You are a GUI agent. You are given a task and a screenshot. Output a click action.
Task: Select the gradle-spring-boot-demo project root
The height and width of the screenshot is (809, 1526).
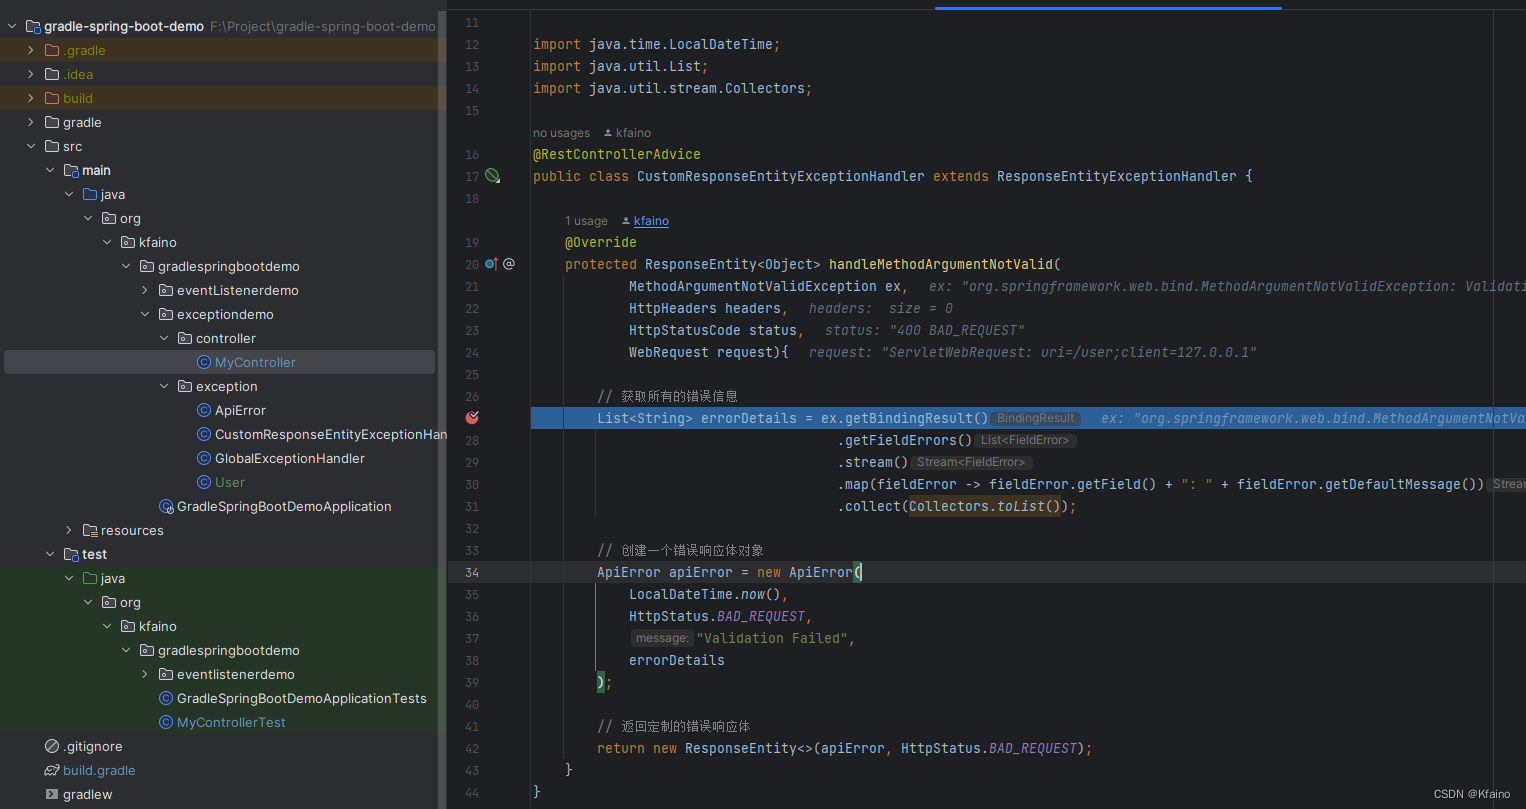click(x=124, y=26)
